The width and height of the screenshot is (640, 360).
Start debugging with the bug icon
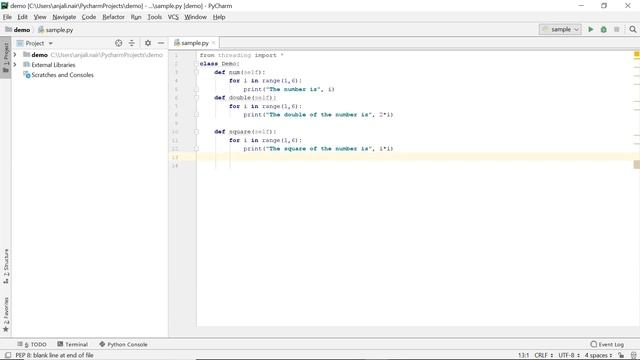(603, 29)
